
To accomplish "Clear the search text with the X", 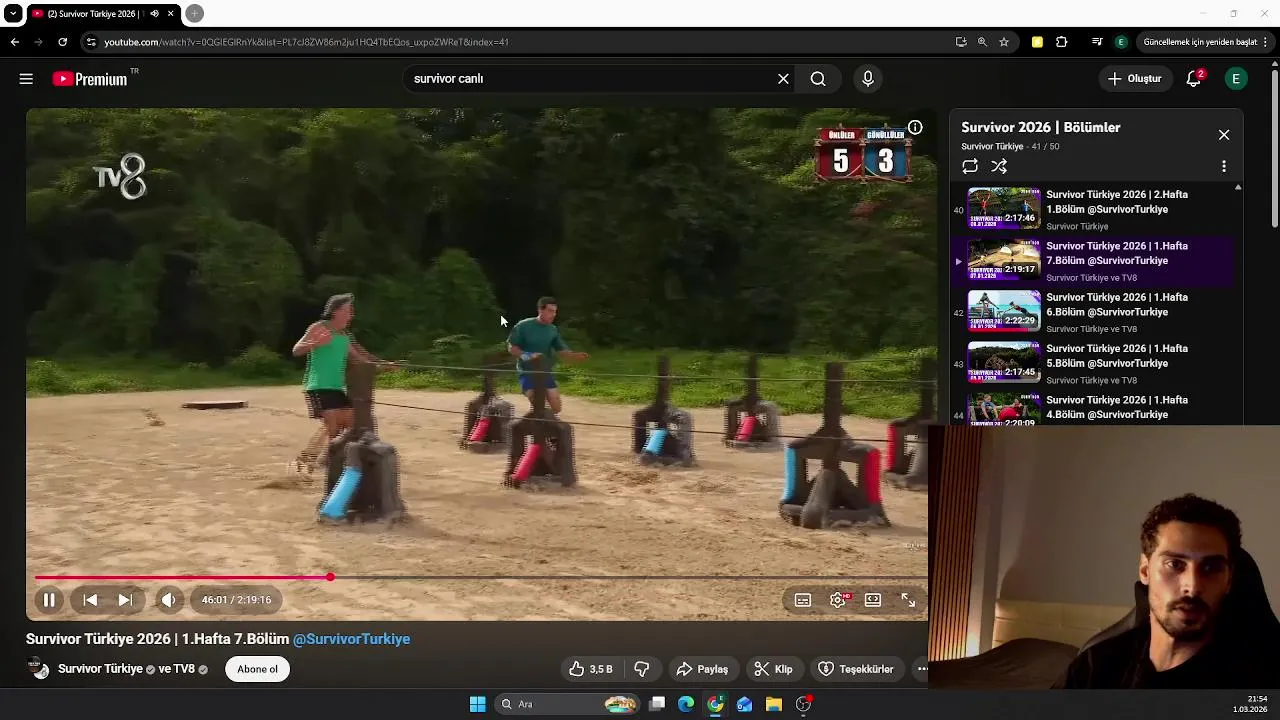I will pyautogui.click(x=783, y=79).
